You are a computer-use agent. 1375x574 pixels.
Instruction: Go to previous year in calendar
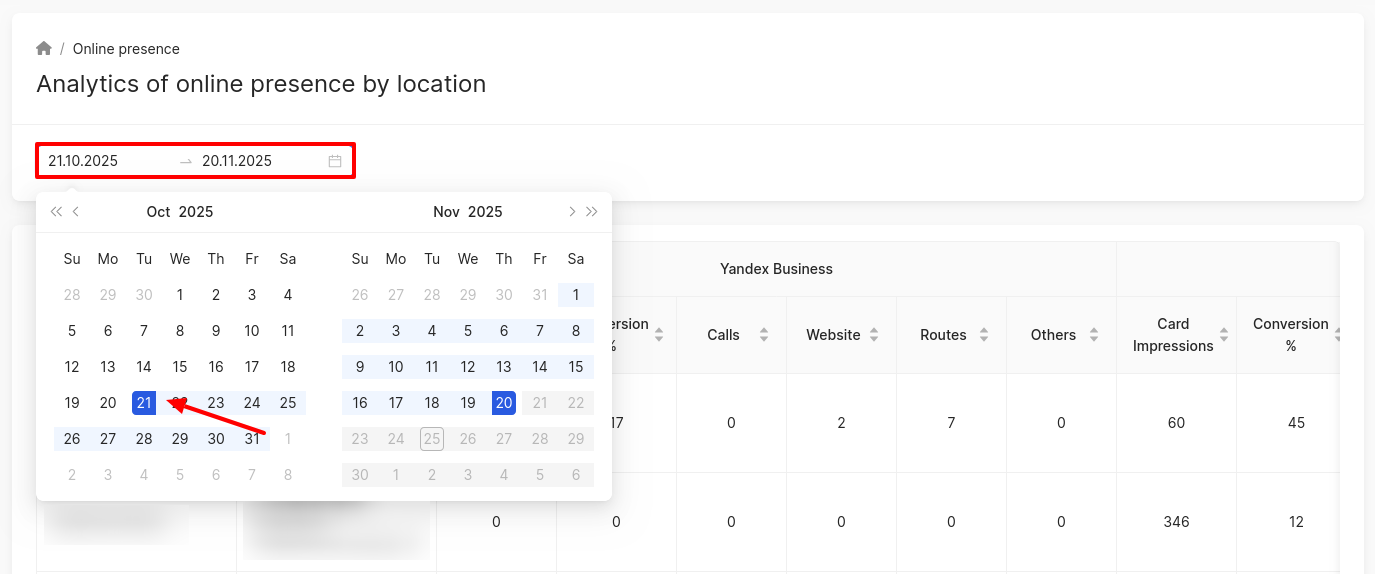point(56,212)
